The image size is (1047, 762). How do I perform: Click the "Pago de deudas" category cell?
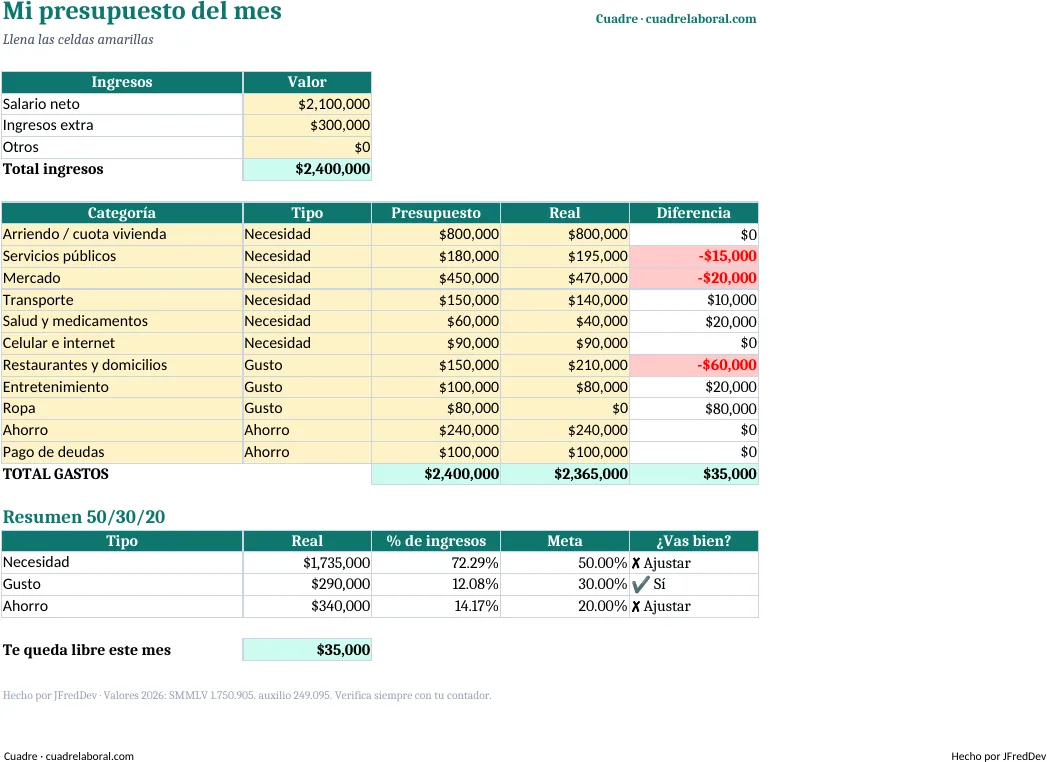[x=122, y=452]
